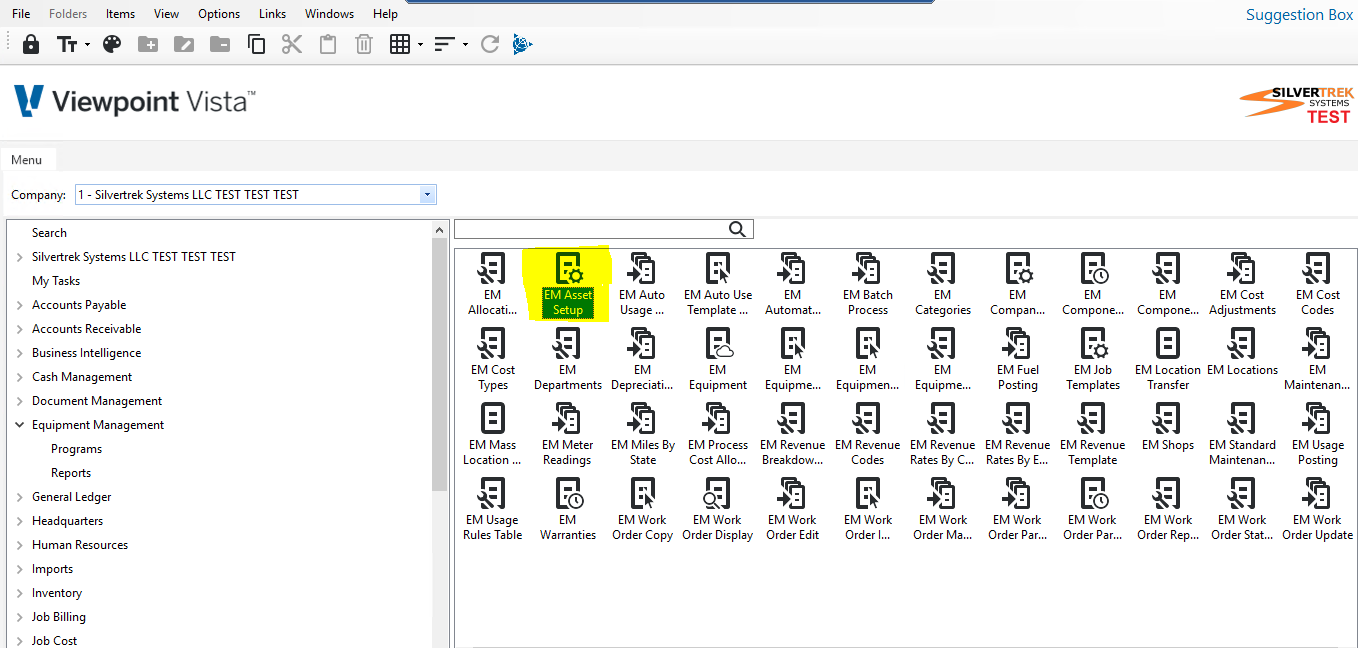Viewport: 1358px width, 648px height.
Task: Click the sort lines icon
Action: tap(445, 44)
